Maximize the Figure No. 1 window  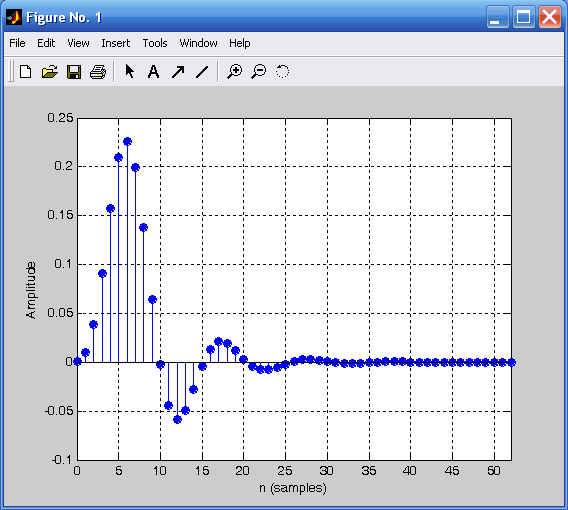click(523, 17)
